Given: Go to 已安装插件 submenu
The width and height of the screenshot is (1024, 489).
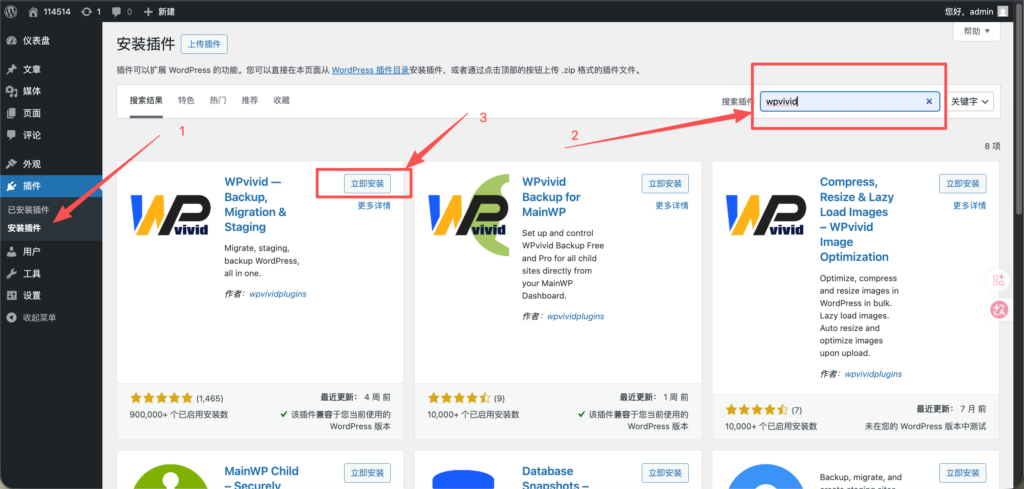Looking at the screenshot, I should [x=28, y=210].
